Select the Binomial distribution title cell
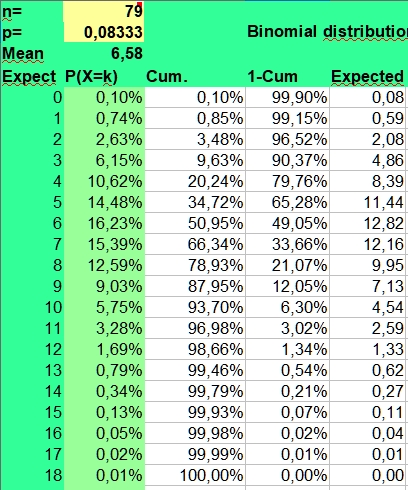This screenshot has width=408, height=490. (x=327, y=32)
